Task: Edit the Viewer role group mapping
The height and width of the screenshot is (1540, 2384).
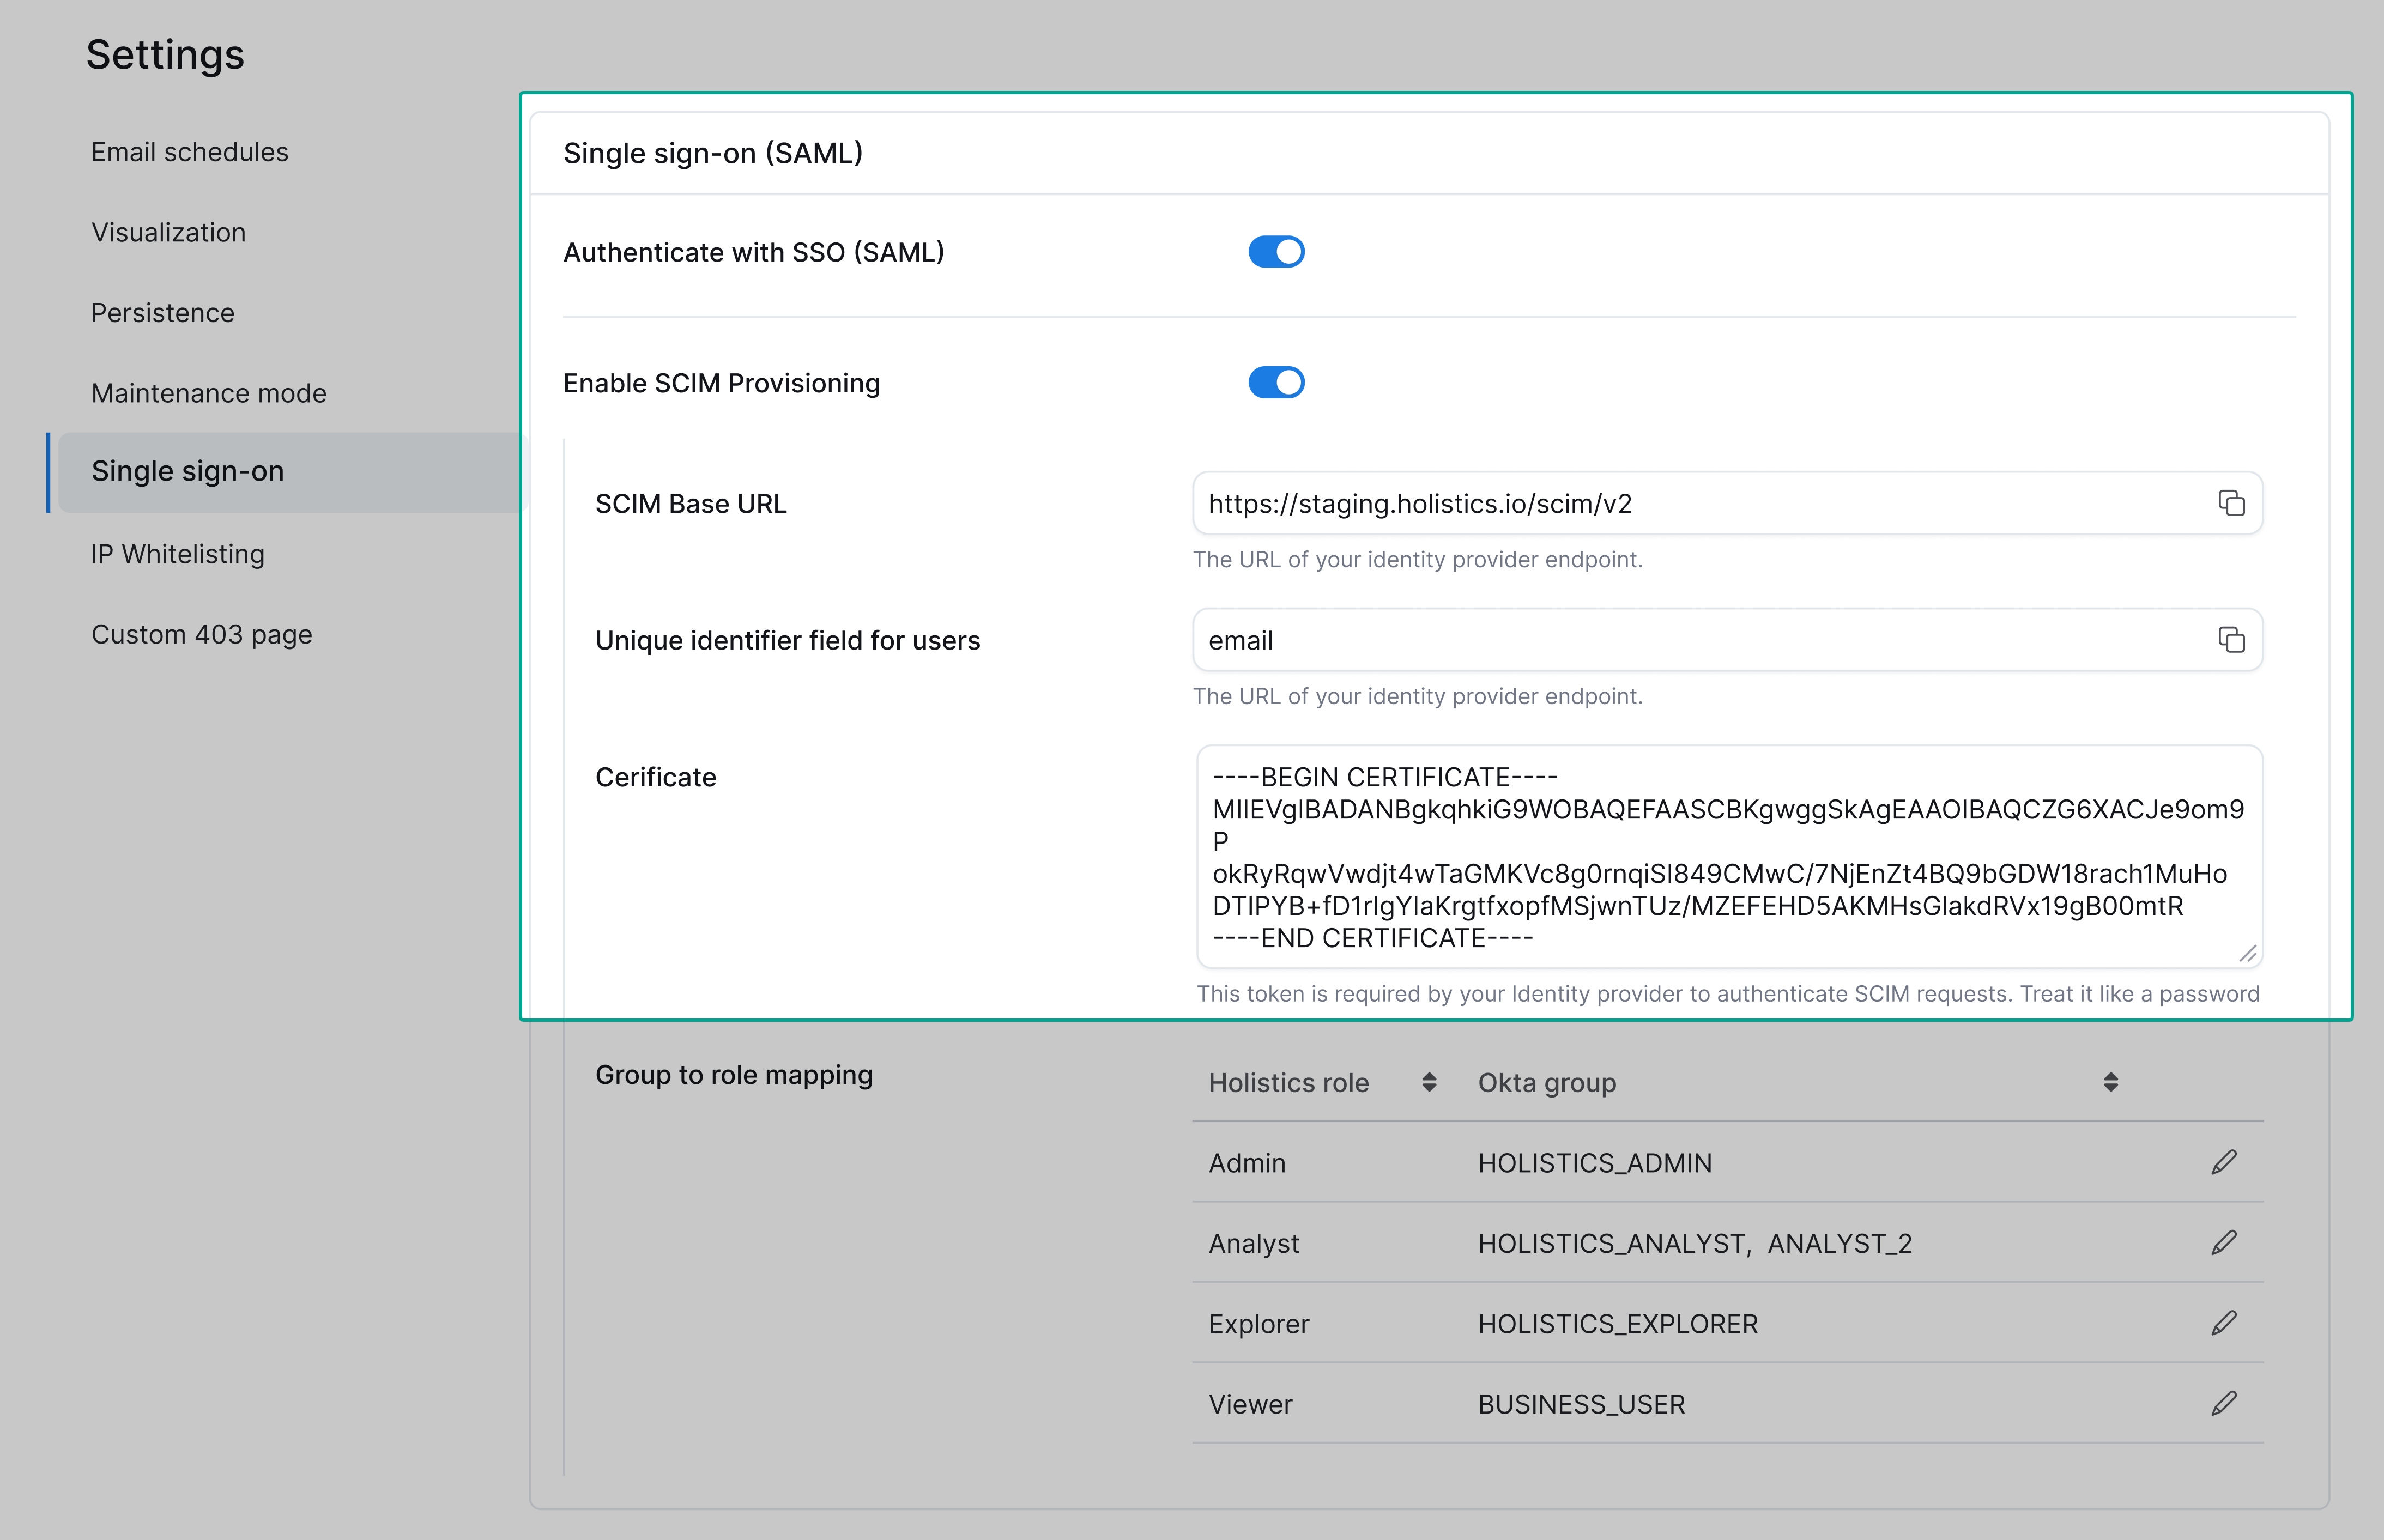Action: click(2226, 1402)
